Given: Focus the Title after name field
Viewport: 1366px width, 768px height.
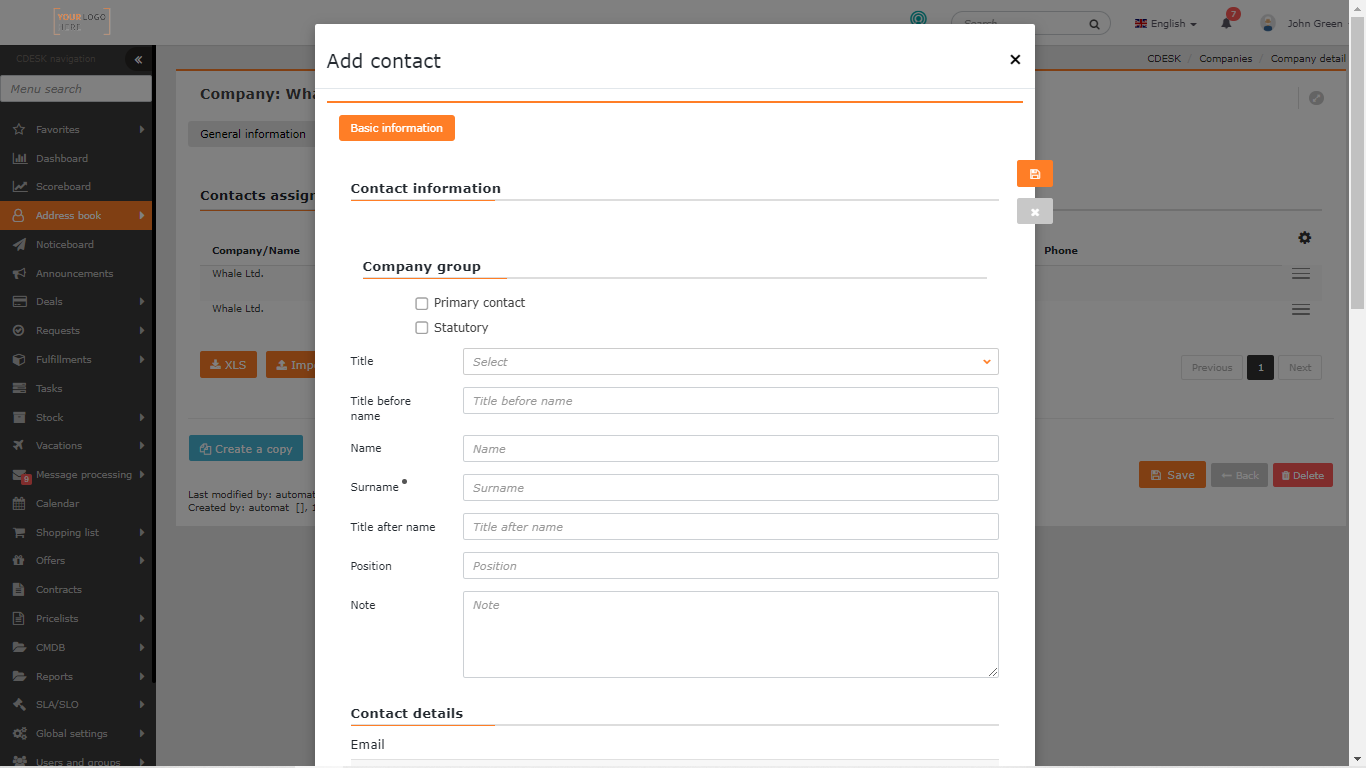Looking at the screenshot, I should [x=731, y=527].
